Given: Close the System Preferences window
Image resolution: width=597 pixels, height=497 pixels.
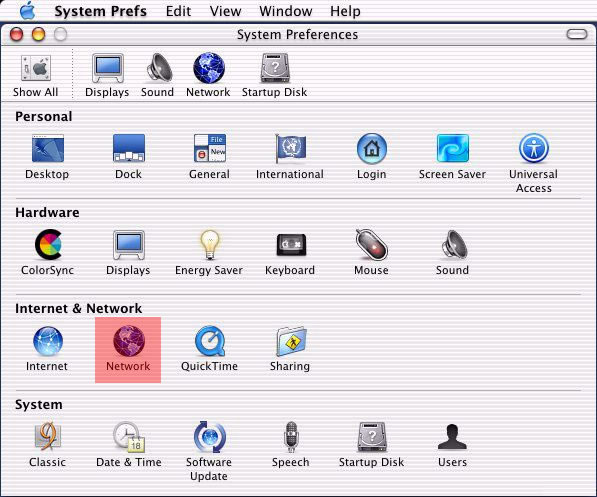Looking at the screenshot, I should 16,34.
